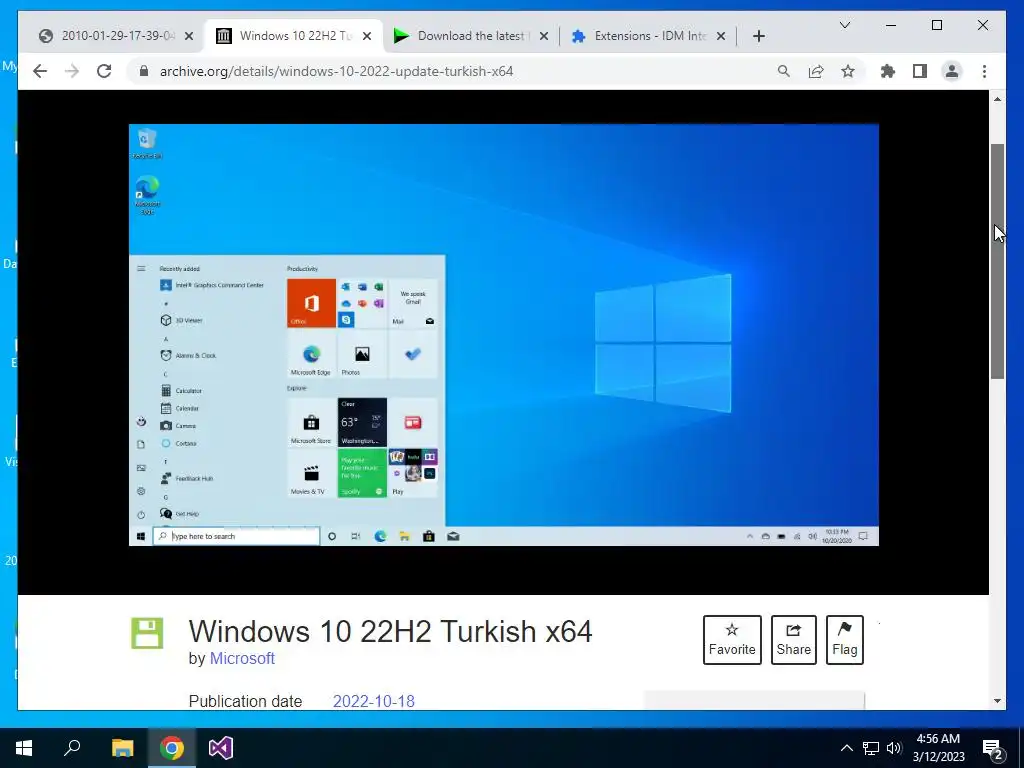Open File Explorer from taskbar
Screen dimensions: 1024x768
[x=122, y=748]
